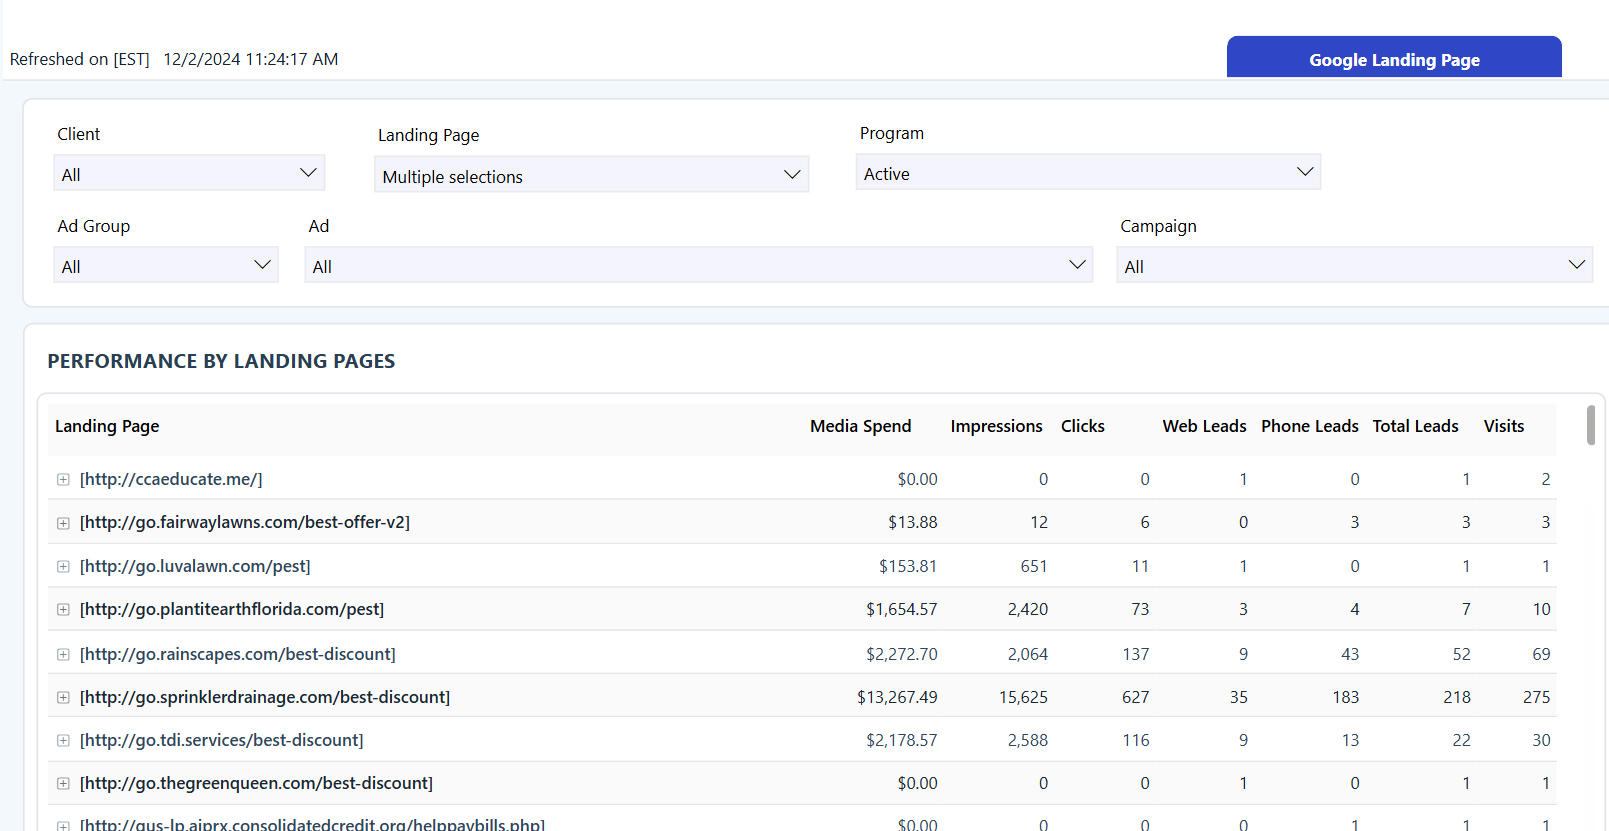The width and height of the screenshot is (1609, 831).
Task: Expand the go.tdi.services row plus icon
Action: 63,741
